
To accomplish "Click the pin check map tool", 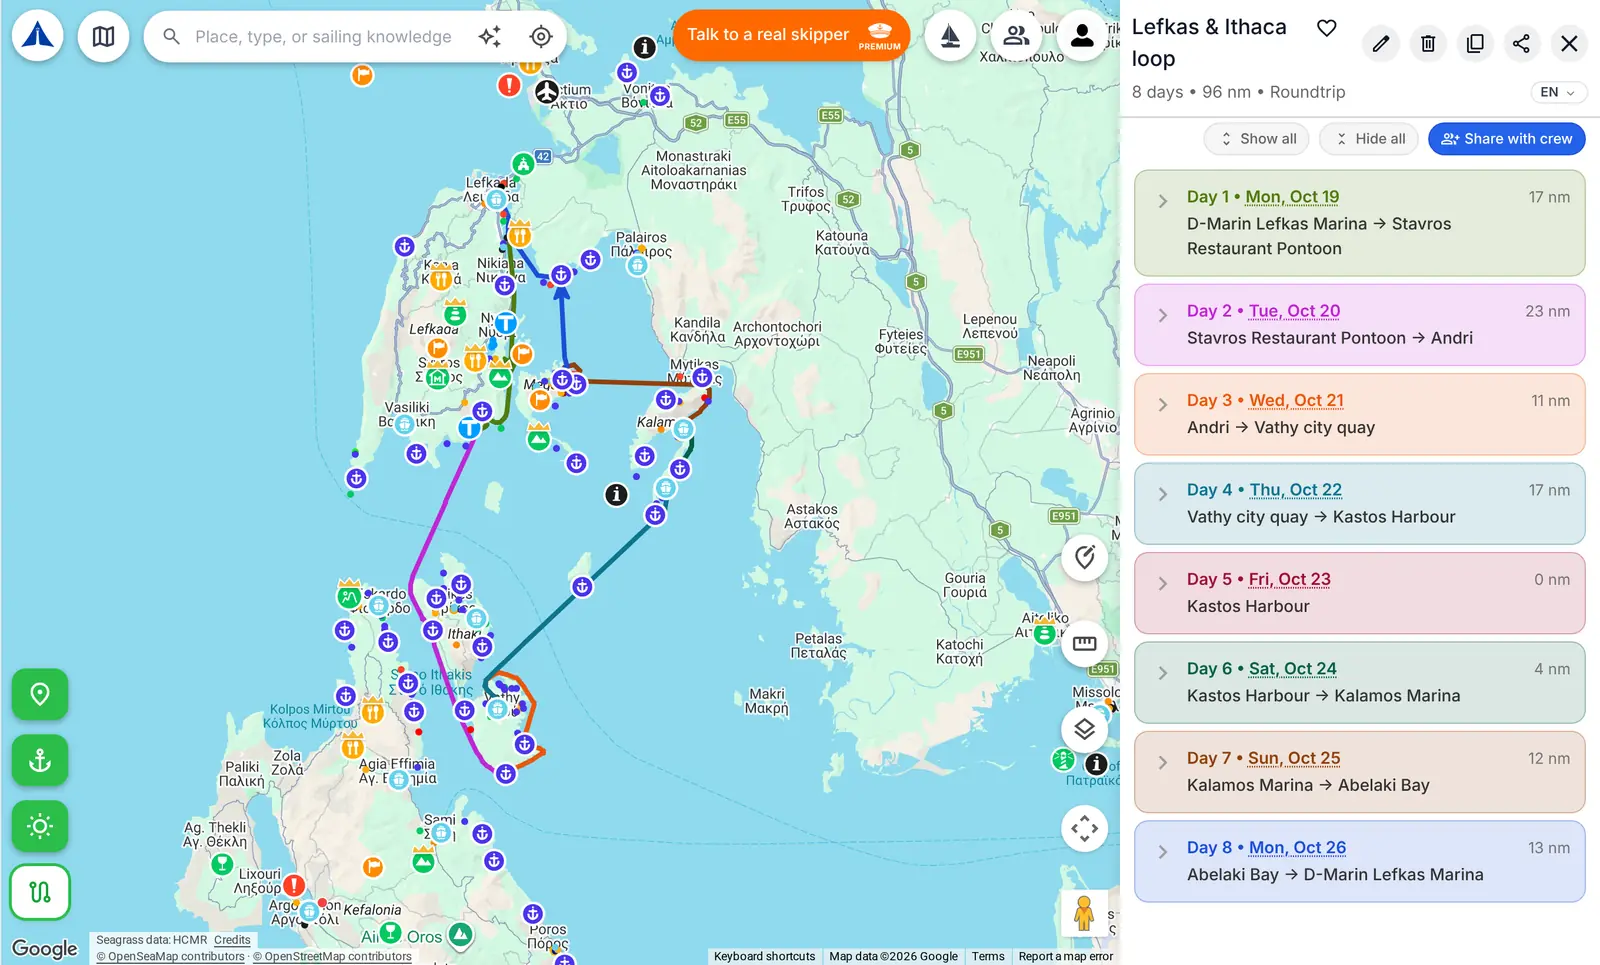I will click(1085, 558).
